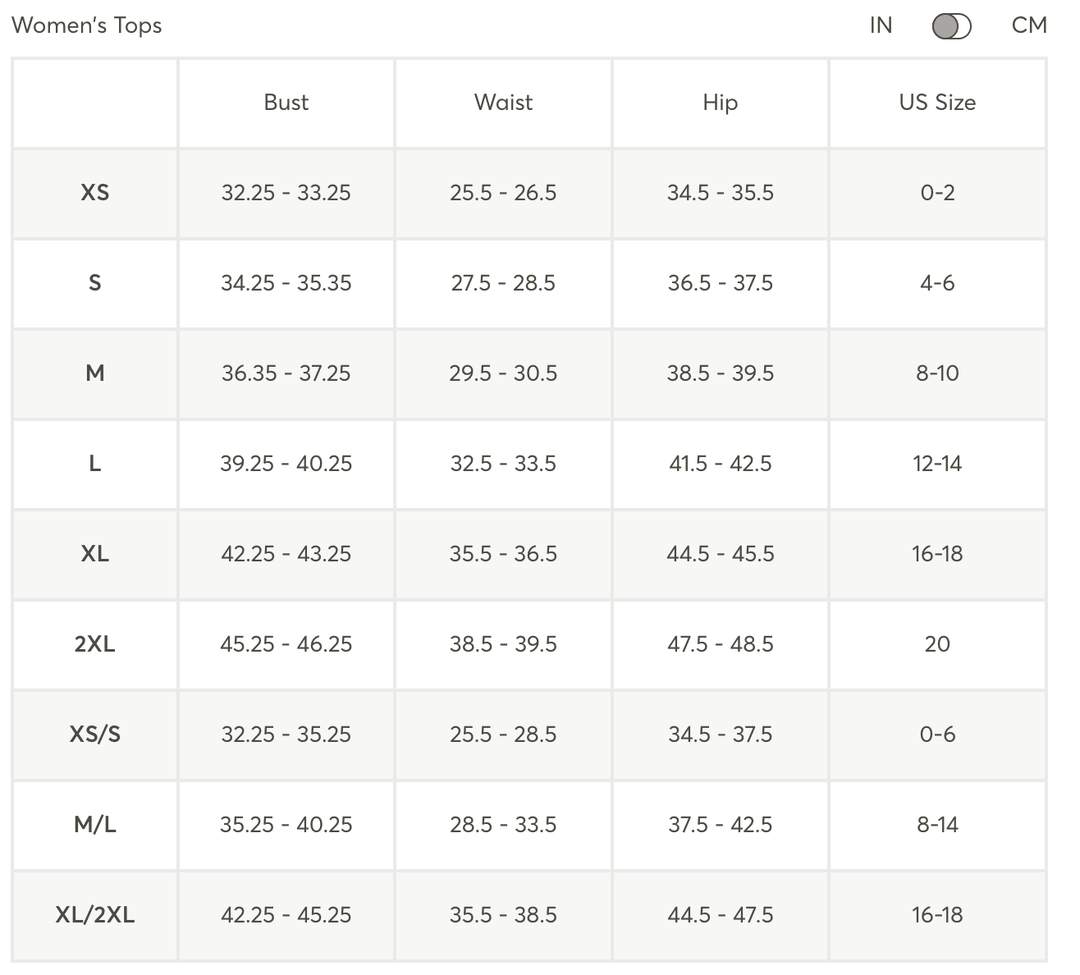Screen dimensions: 1080x975
Task: Select the XS/S size row label
Action: click(x=95, y=734)
